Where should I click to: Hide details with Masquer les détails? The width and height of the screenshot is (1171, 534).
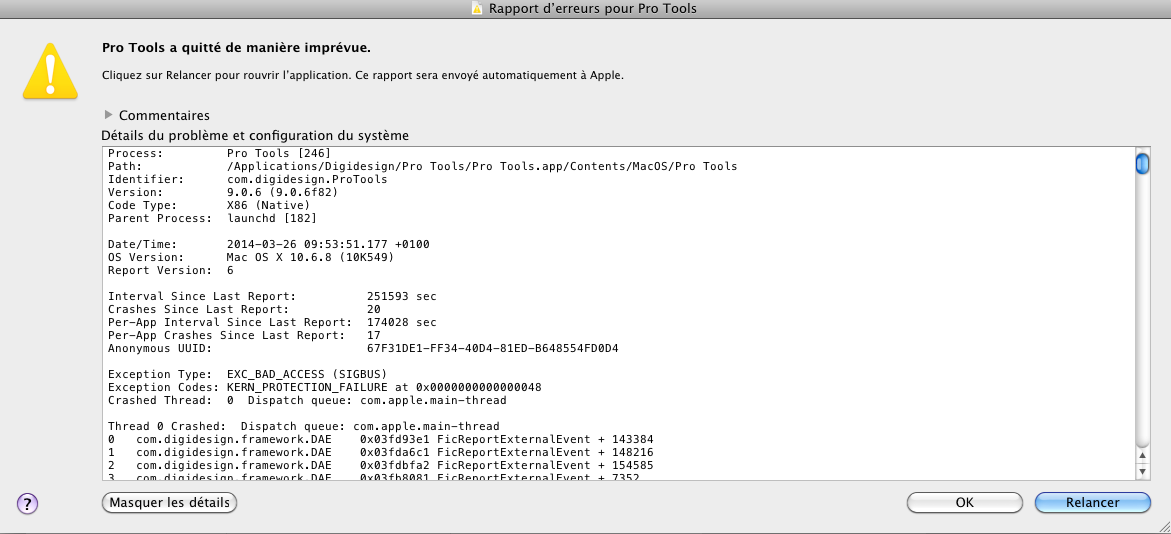click(x=170, y=503)
